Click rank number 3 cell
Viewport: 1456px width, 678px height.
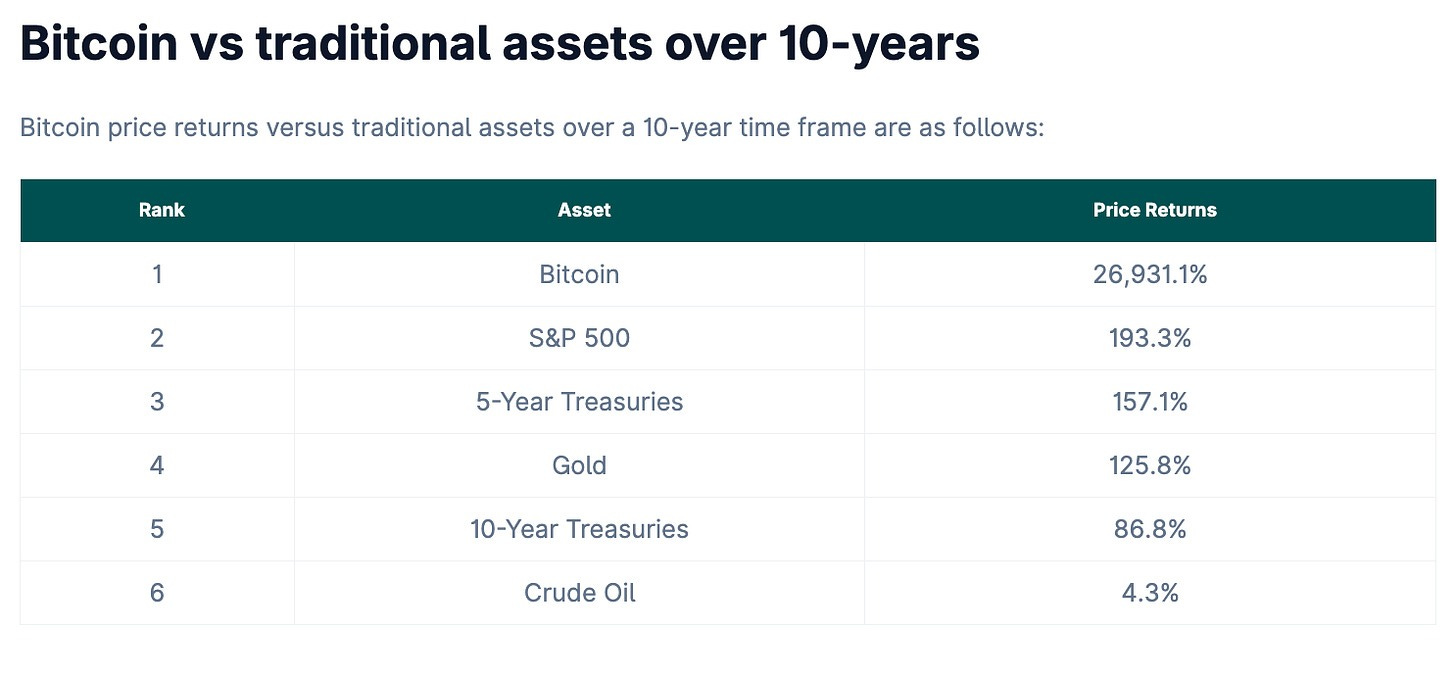tap(157, 402)
